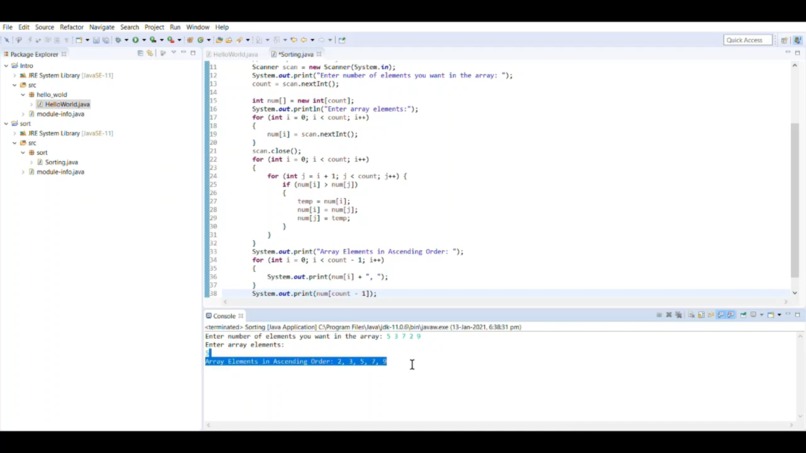The width and height of the screenshot is (806, 453).
Task: Open the File menu
Action: [x=7, y=27]
